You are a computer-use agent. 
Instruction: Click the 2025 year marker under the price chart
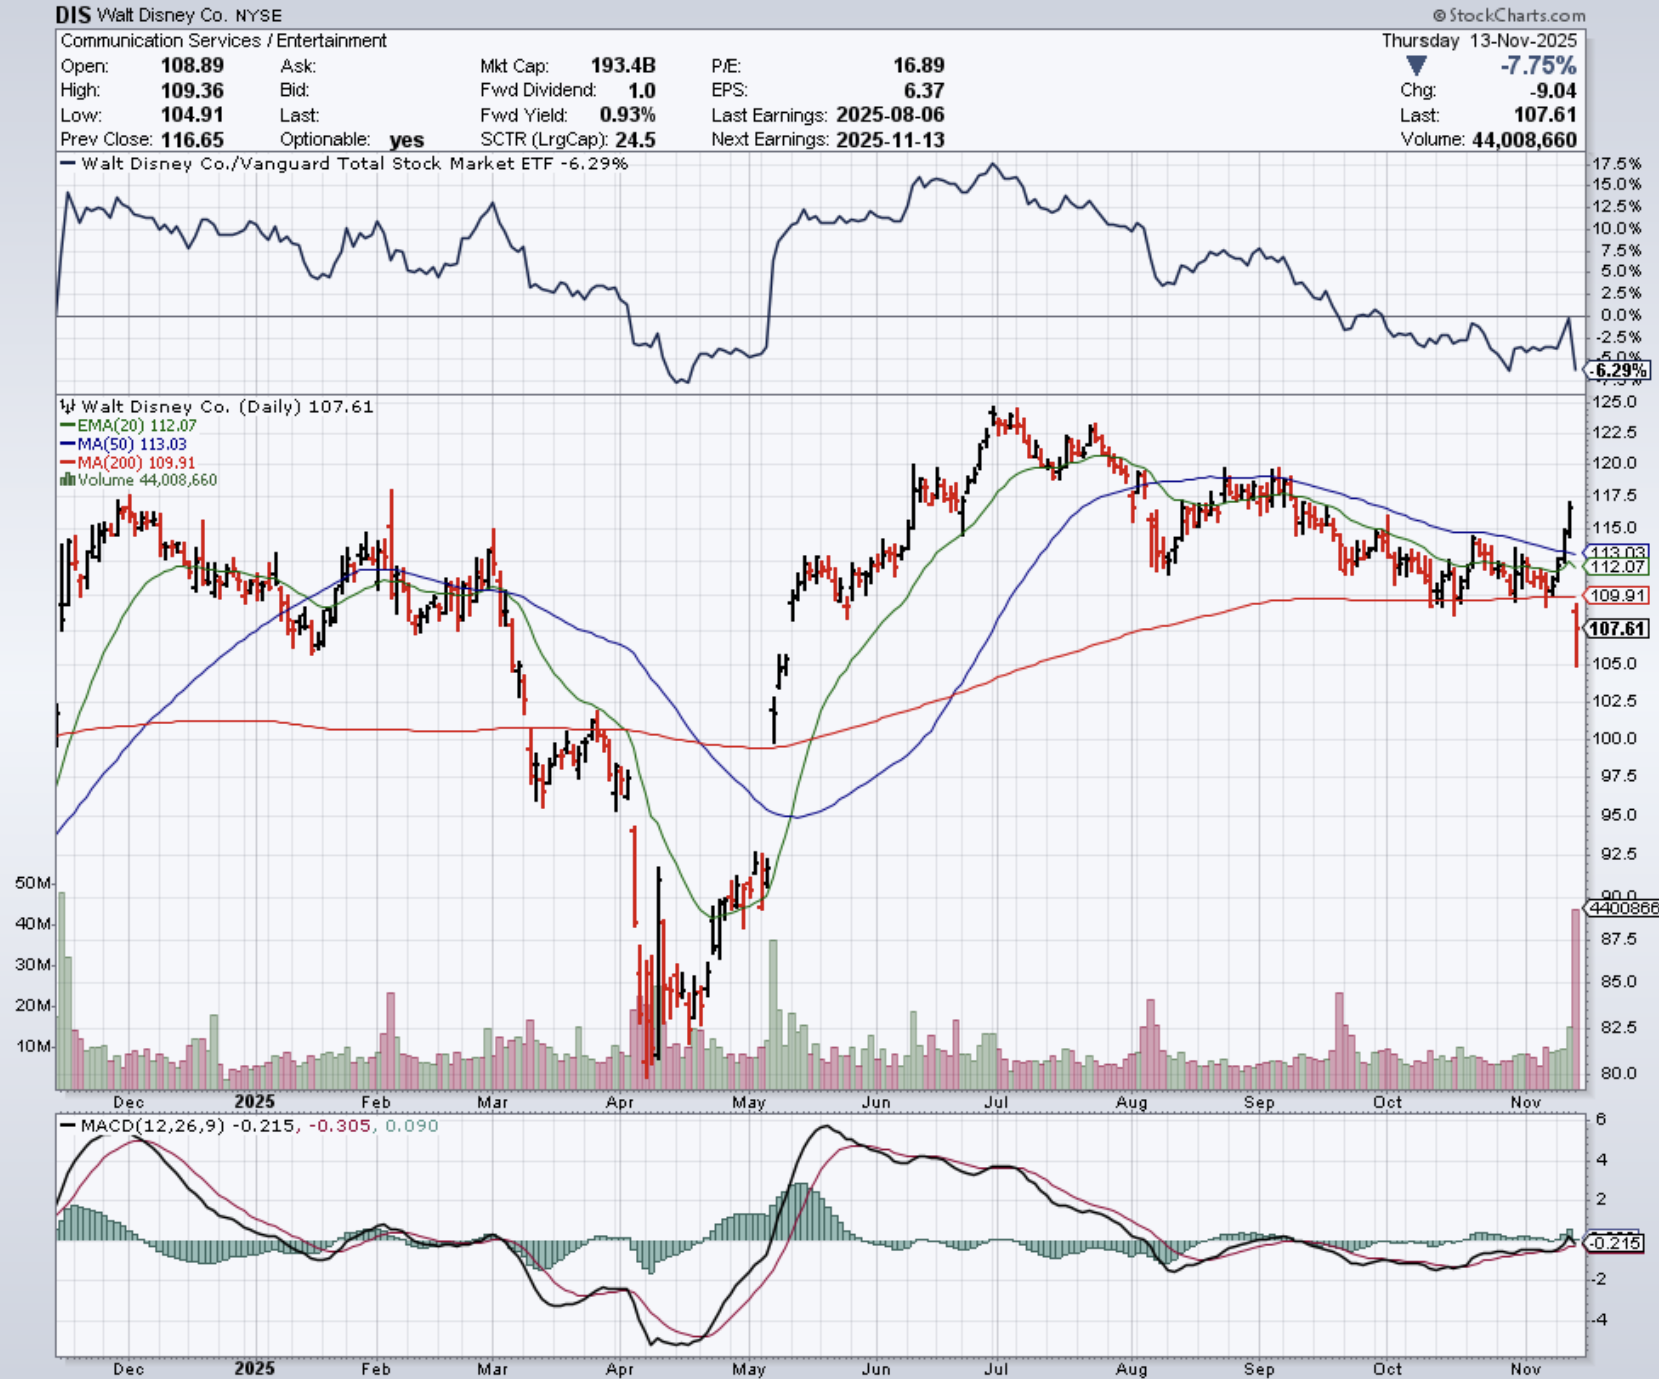pyautogui.click(x=254, y=1102)
